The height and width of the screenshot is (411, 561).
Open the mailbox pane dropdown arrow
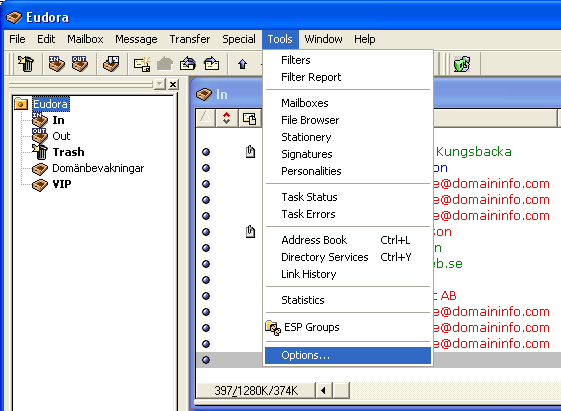click(x=160, y=84)
